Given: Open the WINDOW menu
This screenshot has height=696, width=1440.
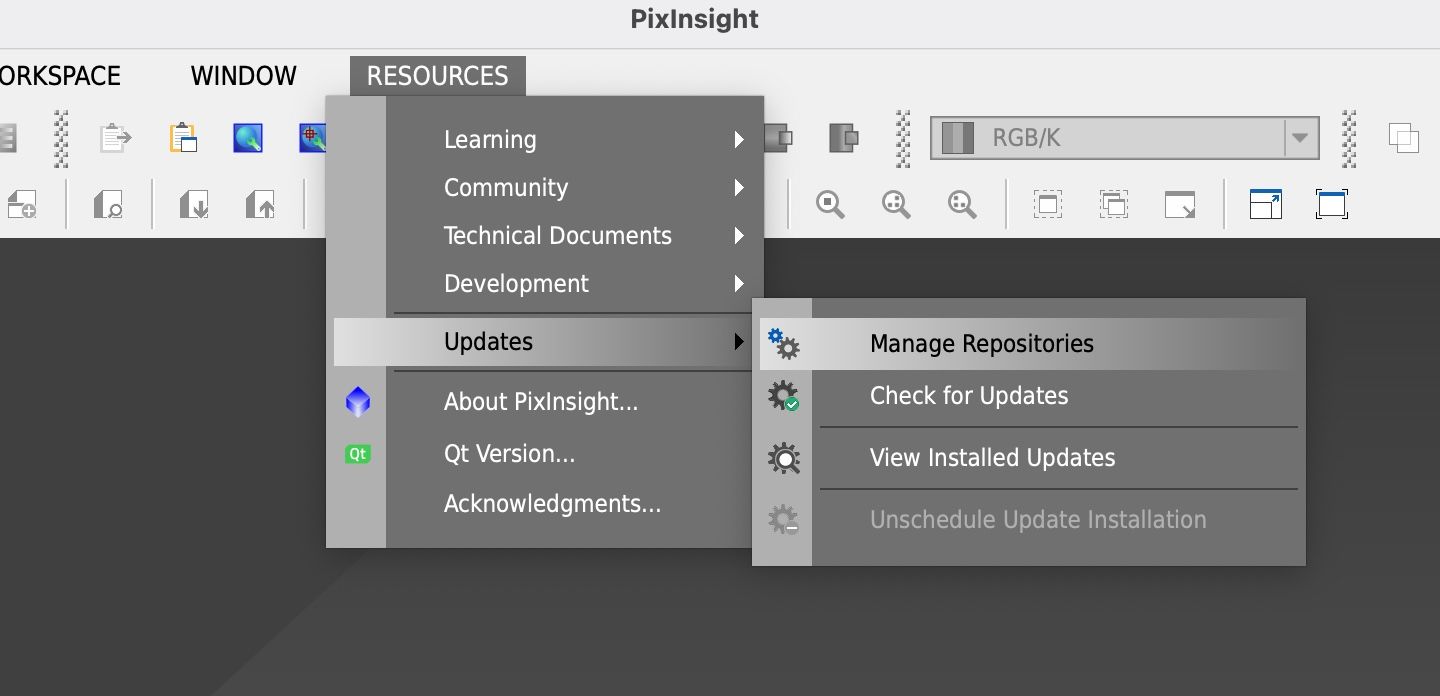Looking at the screenshot, I should [x=244, y=76].
